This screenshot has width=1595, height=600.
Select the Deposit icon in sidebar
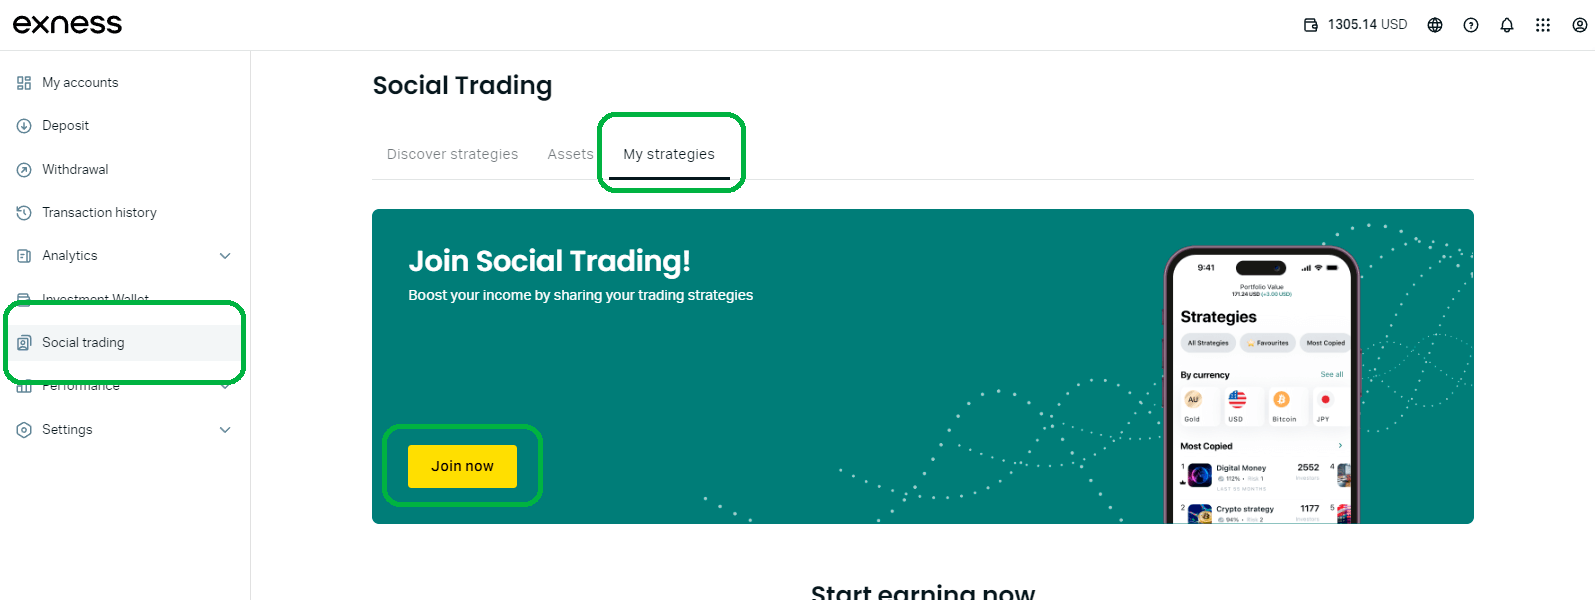point(23,125)
